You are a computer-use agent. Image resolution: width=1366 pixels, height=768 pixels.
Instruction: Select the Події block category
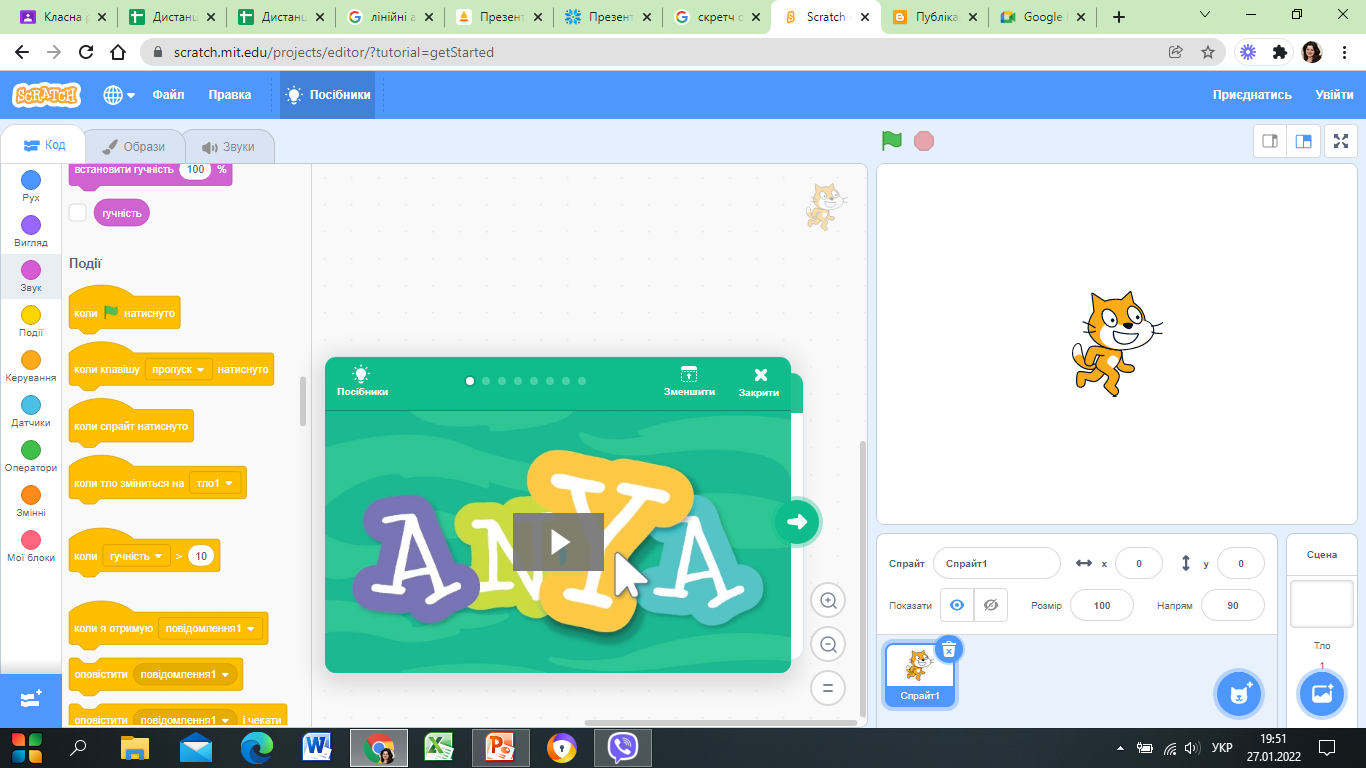click(x=31, y=321)
